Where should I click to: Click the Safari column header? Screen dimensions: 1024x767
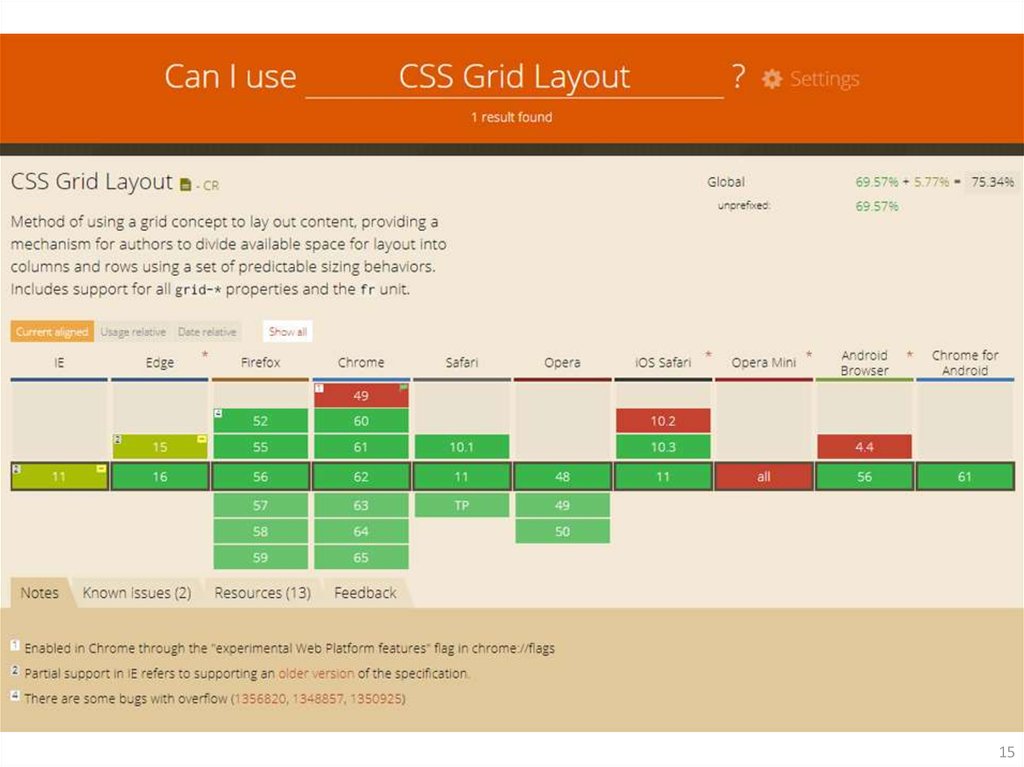[462, 363]
